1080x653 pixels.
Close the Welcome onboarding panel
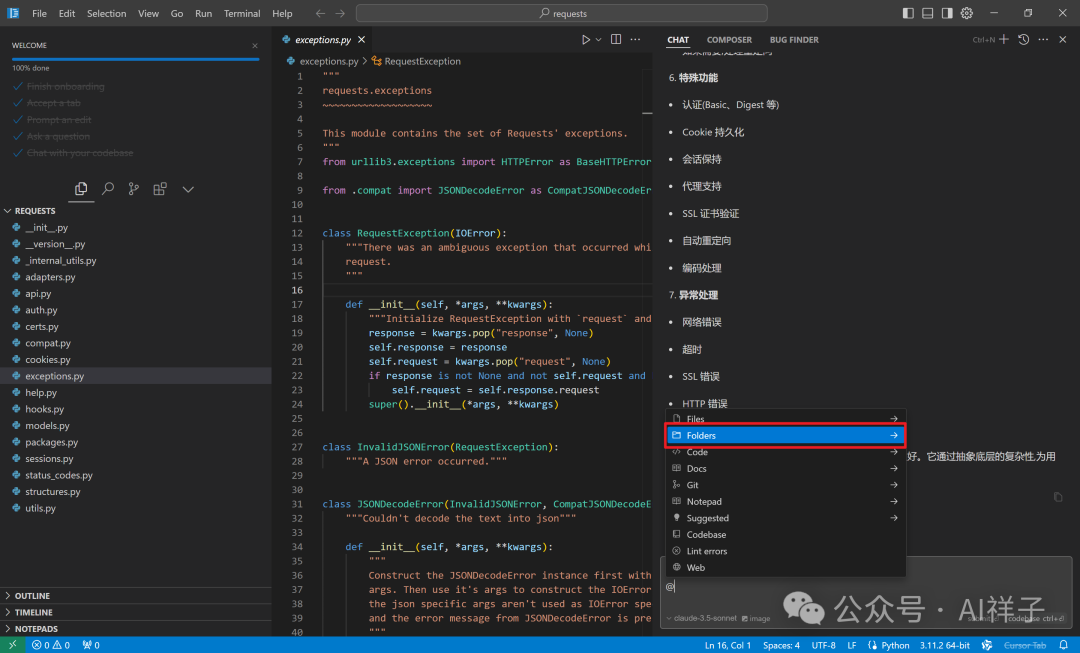[x=255, y=45]
